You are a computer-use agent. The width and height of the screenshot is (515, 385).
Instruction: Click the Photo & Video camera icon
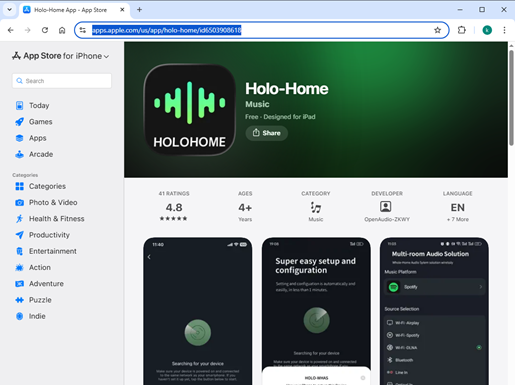pyautogui.click(x=20, y=203)
